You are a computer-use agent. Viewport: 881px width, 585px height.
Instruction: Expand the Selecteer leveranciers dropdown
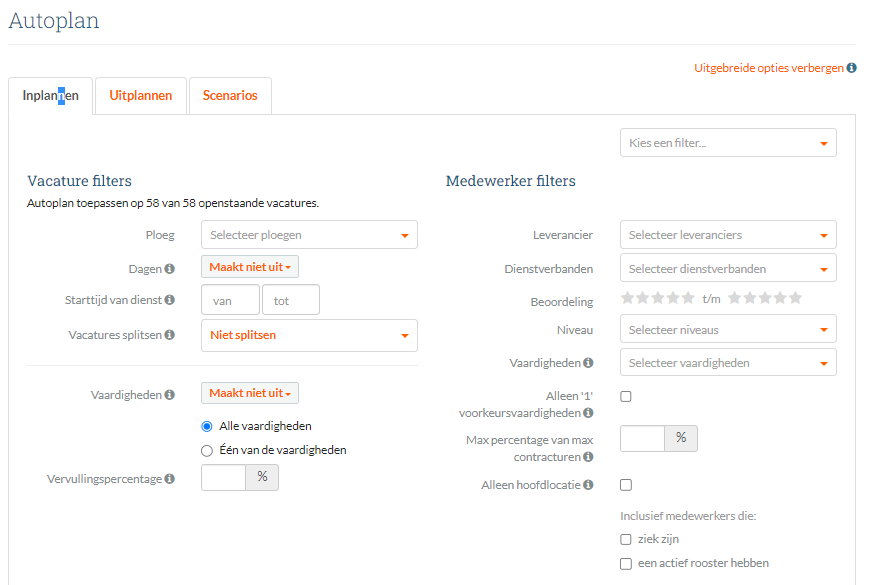pyautogui.click(x=728, y=235)
